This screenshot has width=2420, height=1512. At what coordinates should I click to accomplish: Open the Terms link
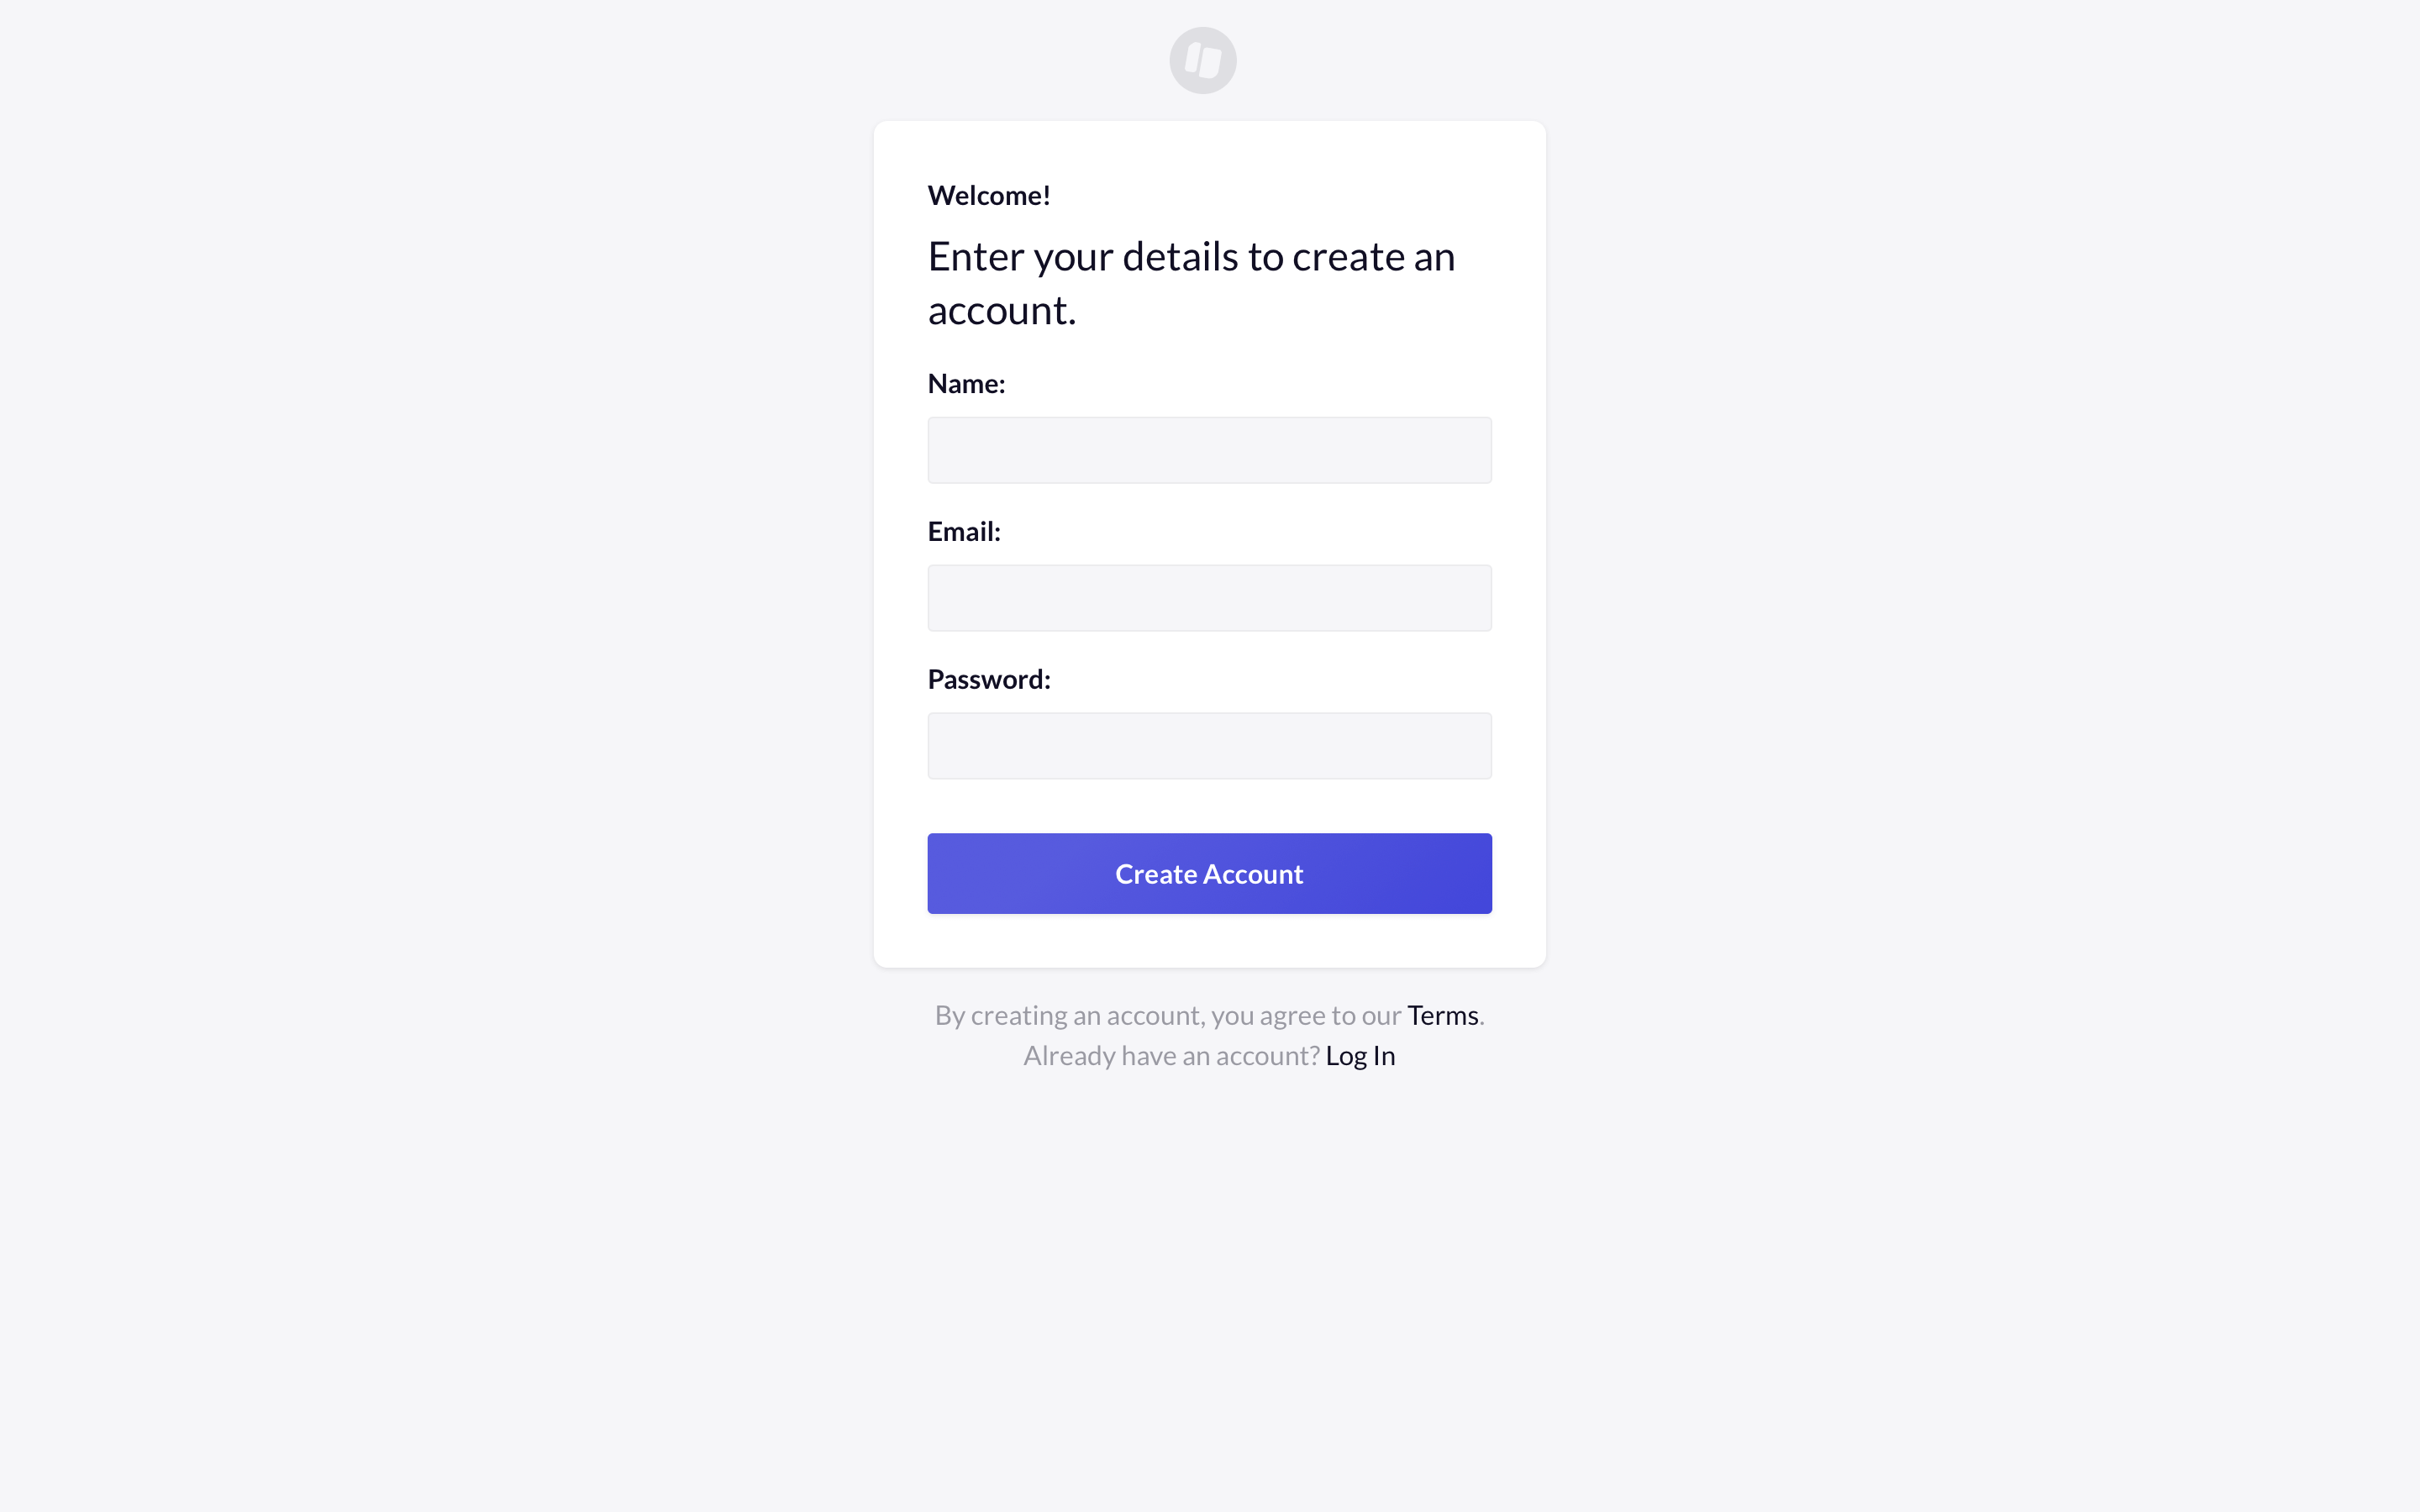tap(1443, 1014)
